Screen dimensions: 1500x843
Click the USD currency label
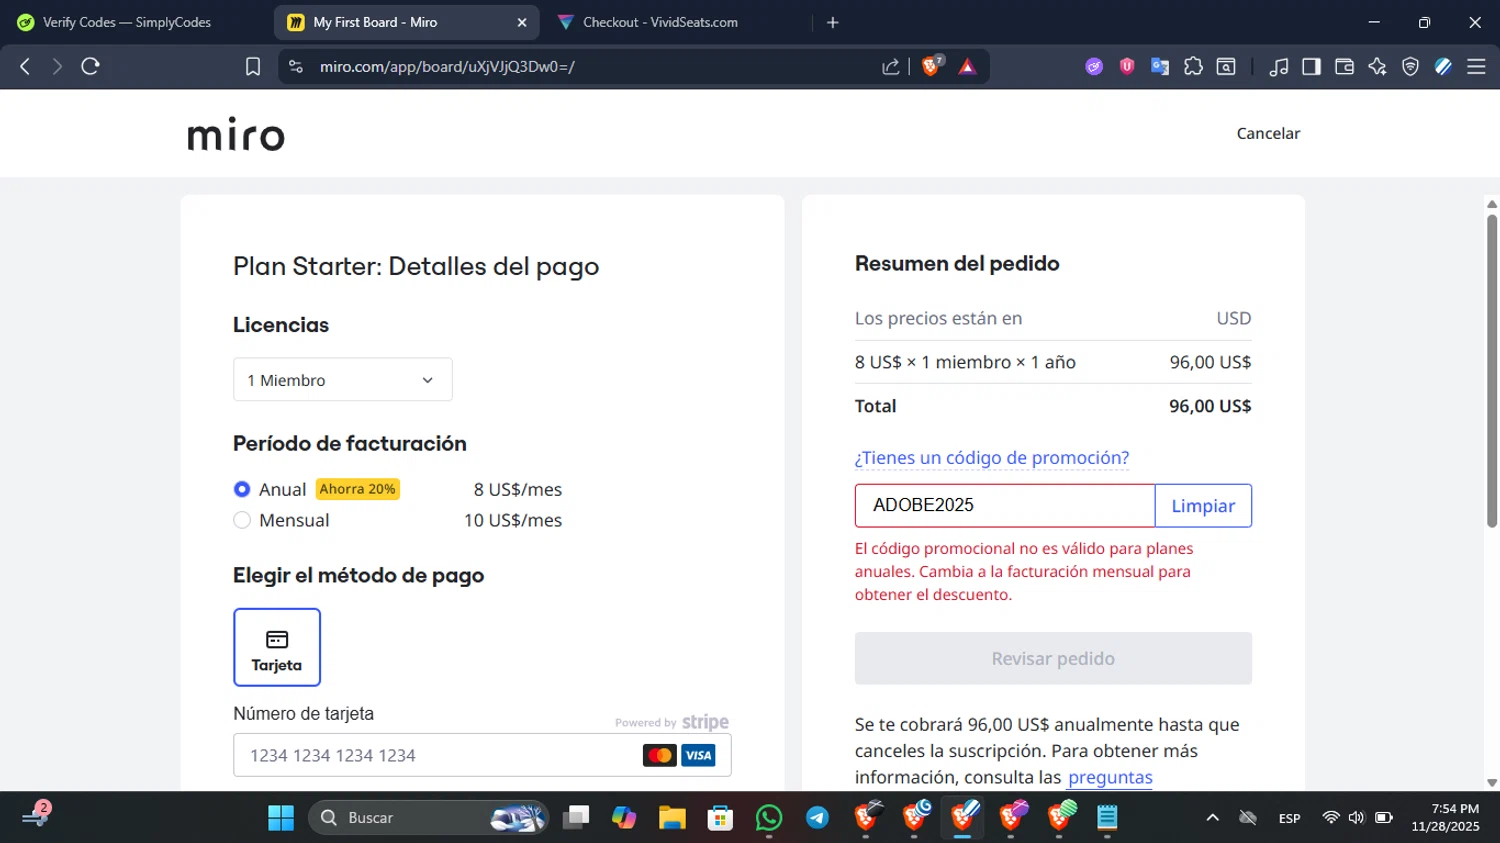click(1234, 318)
